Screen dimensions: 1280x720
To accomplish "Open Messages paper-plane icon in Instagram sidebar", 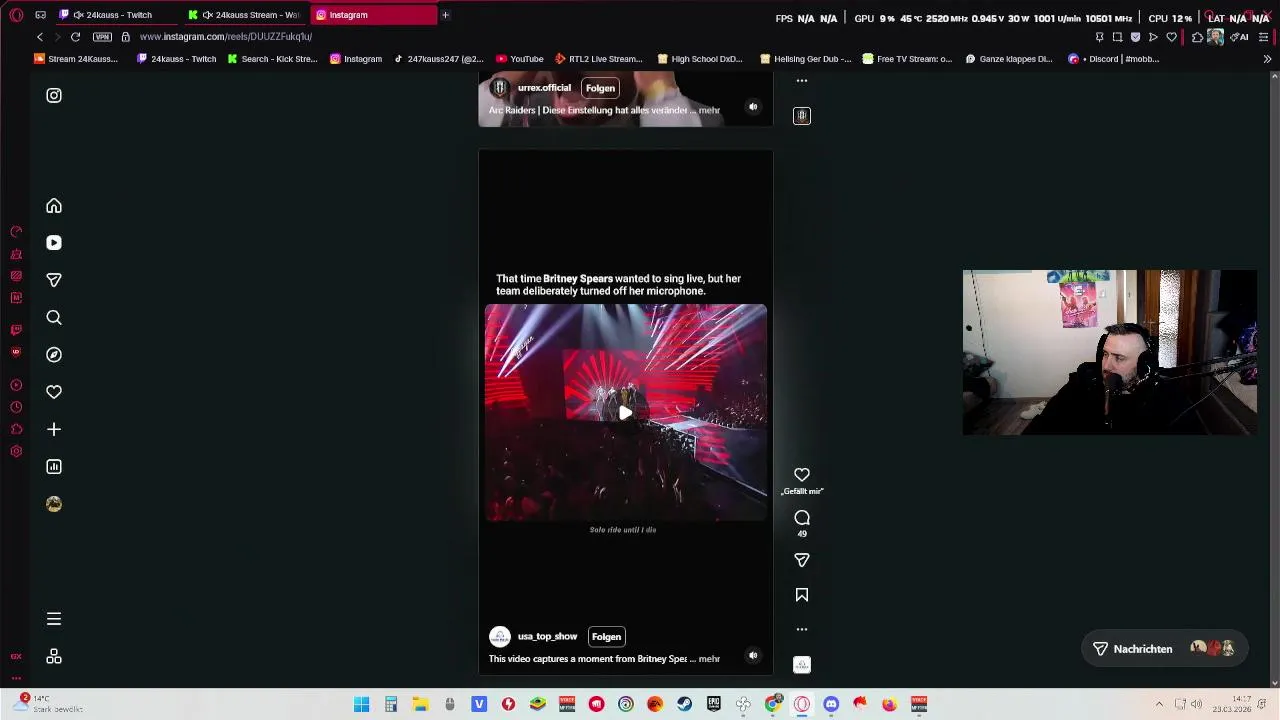I will point(54,280).
